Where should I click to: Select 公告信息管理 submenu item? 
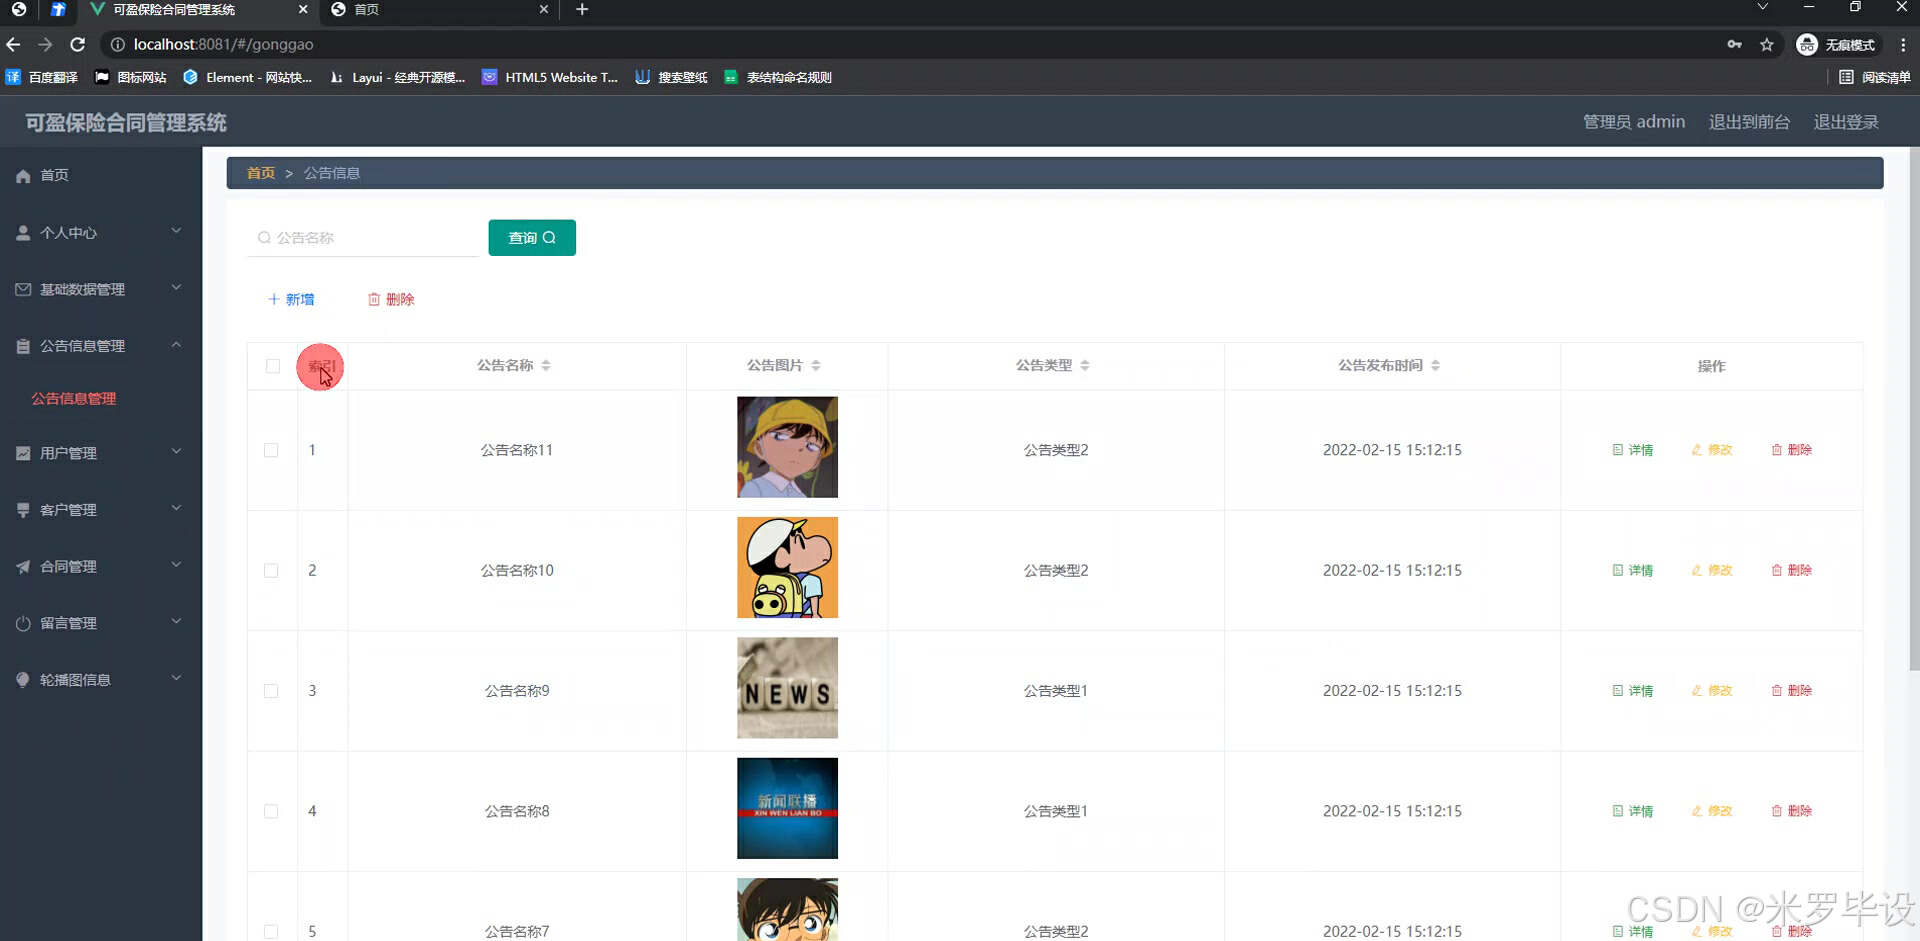coord(73,398)
